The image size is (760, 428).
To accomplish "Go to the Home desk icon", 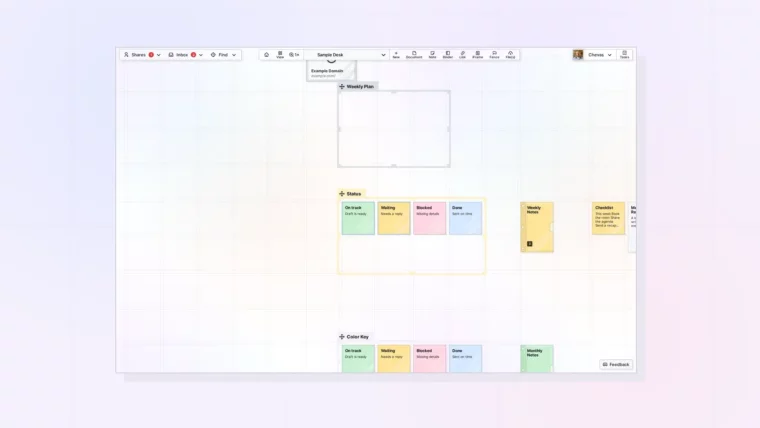I will 266,55.
